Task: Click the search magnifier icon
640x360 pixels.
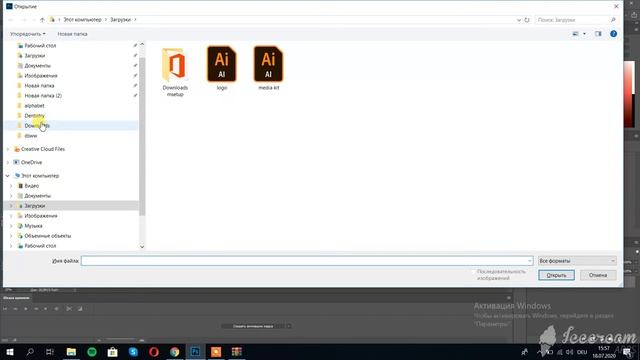Action: [613, 20]
